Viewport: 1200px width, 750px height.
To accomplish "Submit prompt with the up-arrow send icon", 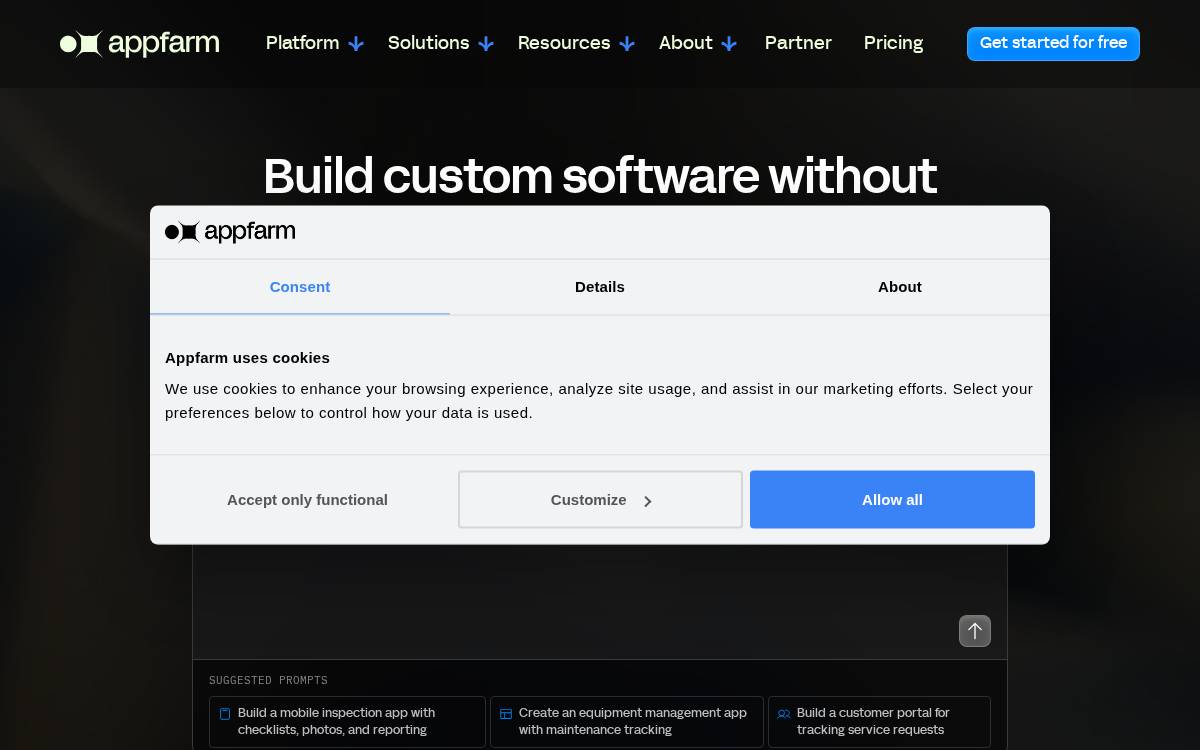I will (x=975, y=631).
